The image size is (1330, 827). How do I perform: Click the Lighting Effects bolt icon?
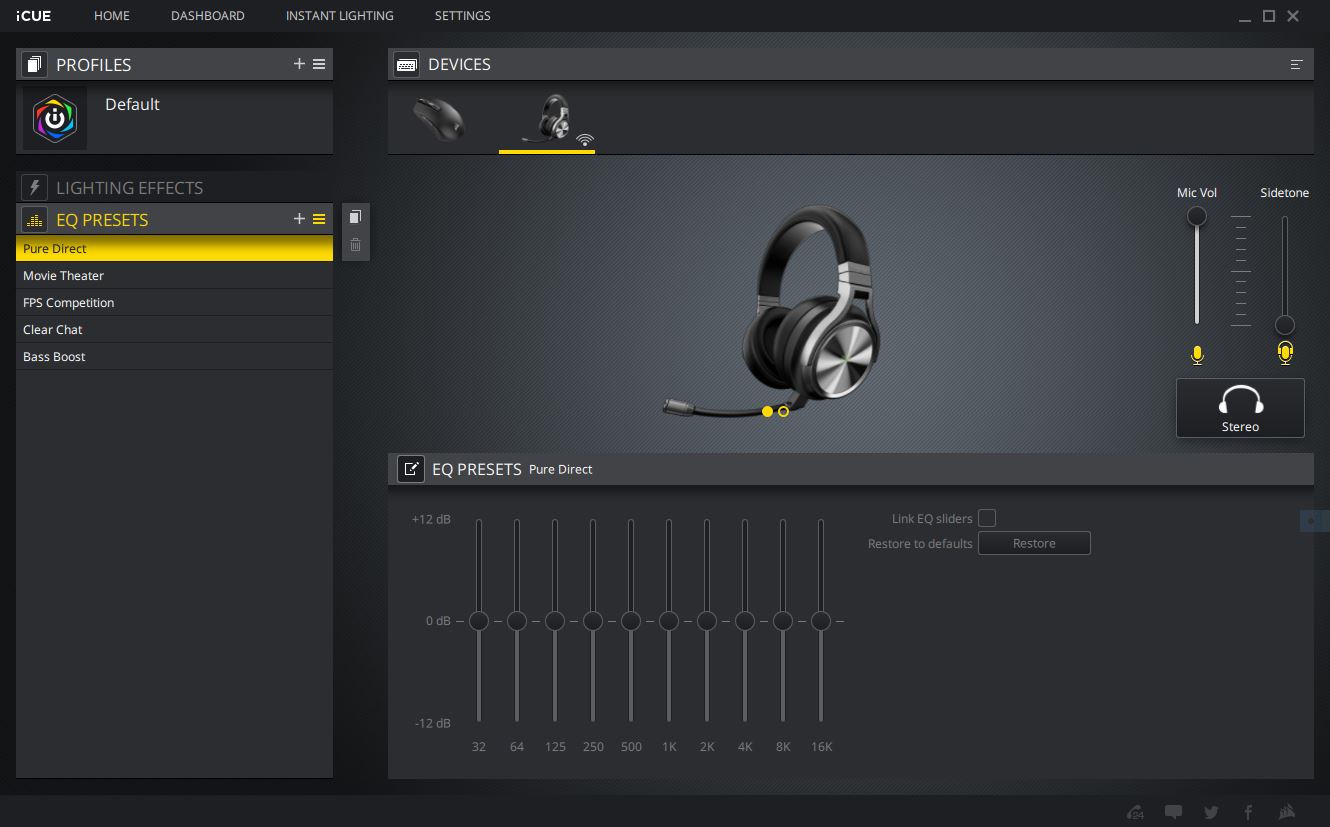pyautogui.click(x=34, y=188)
